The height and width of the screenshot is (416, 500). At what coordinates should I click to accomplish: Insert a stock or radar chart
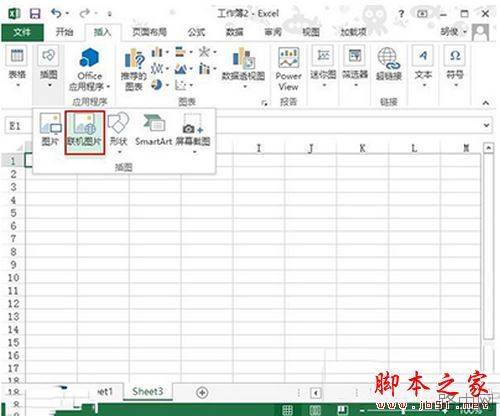click(207, 52)
